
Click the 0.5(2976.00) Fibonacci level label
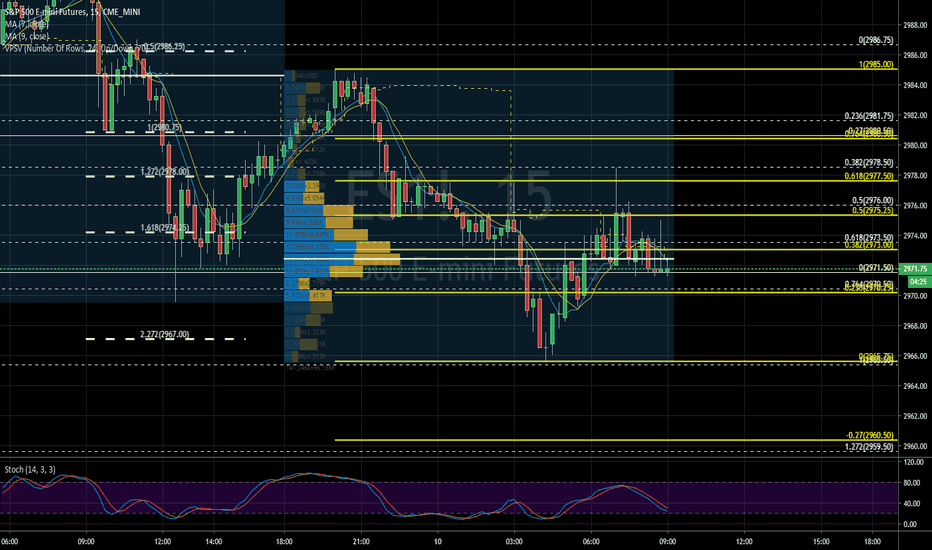click(873, 200)
